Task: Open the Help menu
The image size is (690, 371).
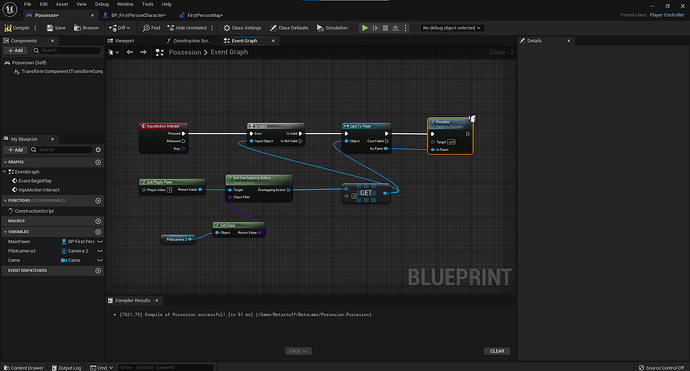Action: pyautogui.click(x=167, y=4)
